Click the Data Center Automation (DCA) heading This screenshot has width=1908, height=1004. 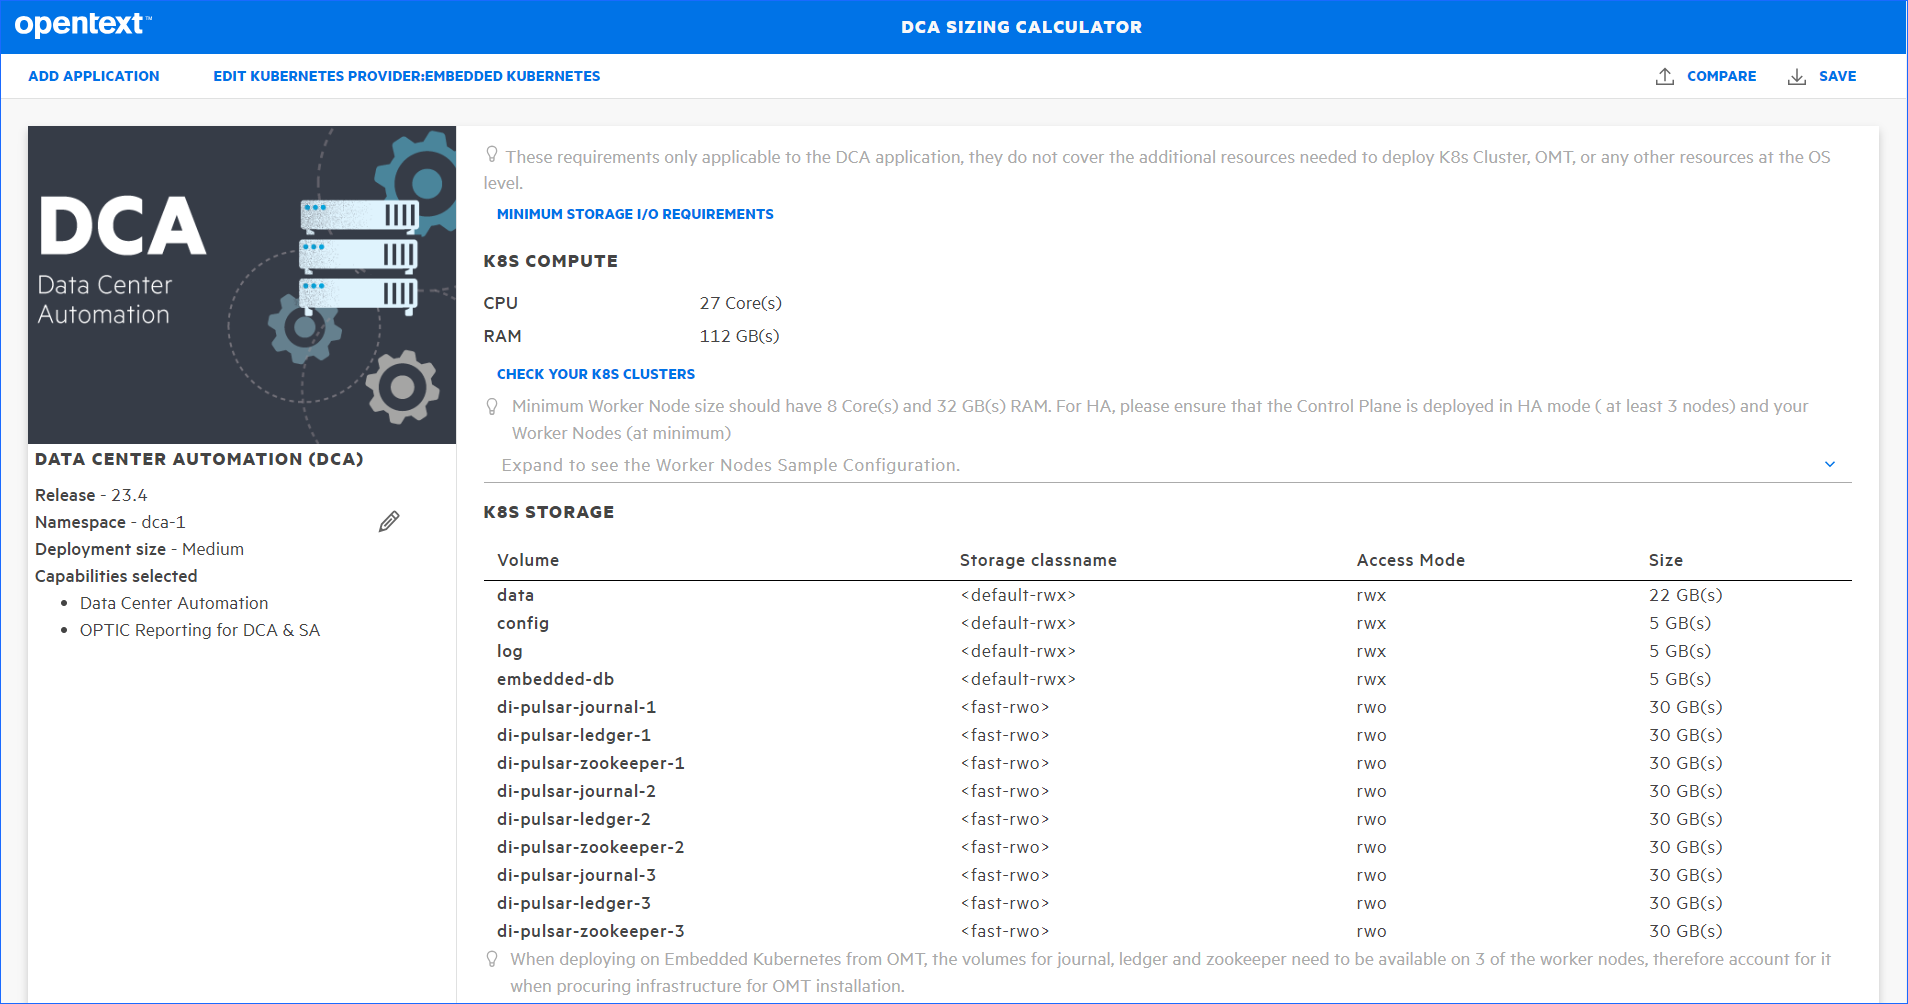(x=199, y=459)
